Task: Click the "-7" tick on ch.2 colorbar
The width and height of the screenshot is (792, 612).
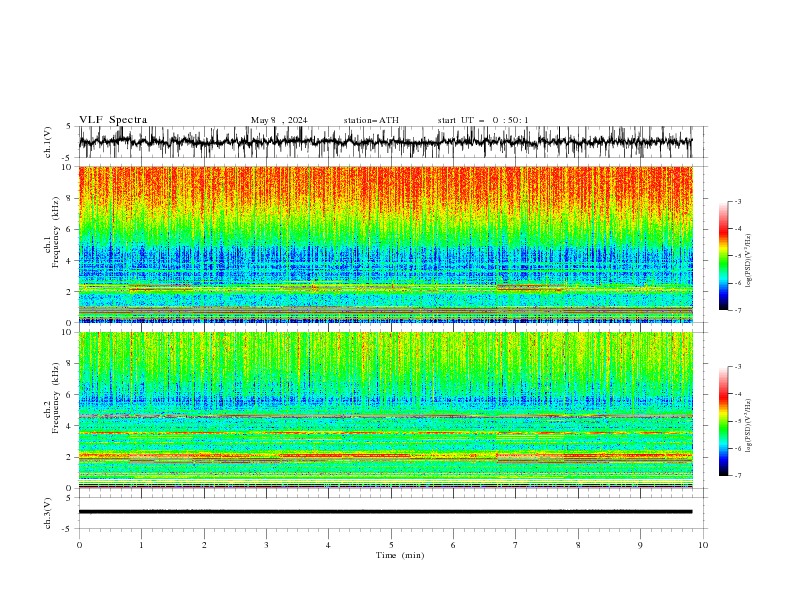Action: 737,476
